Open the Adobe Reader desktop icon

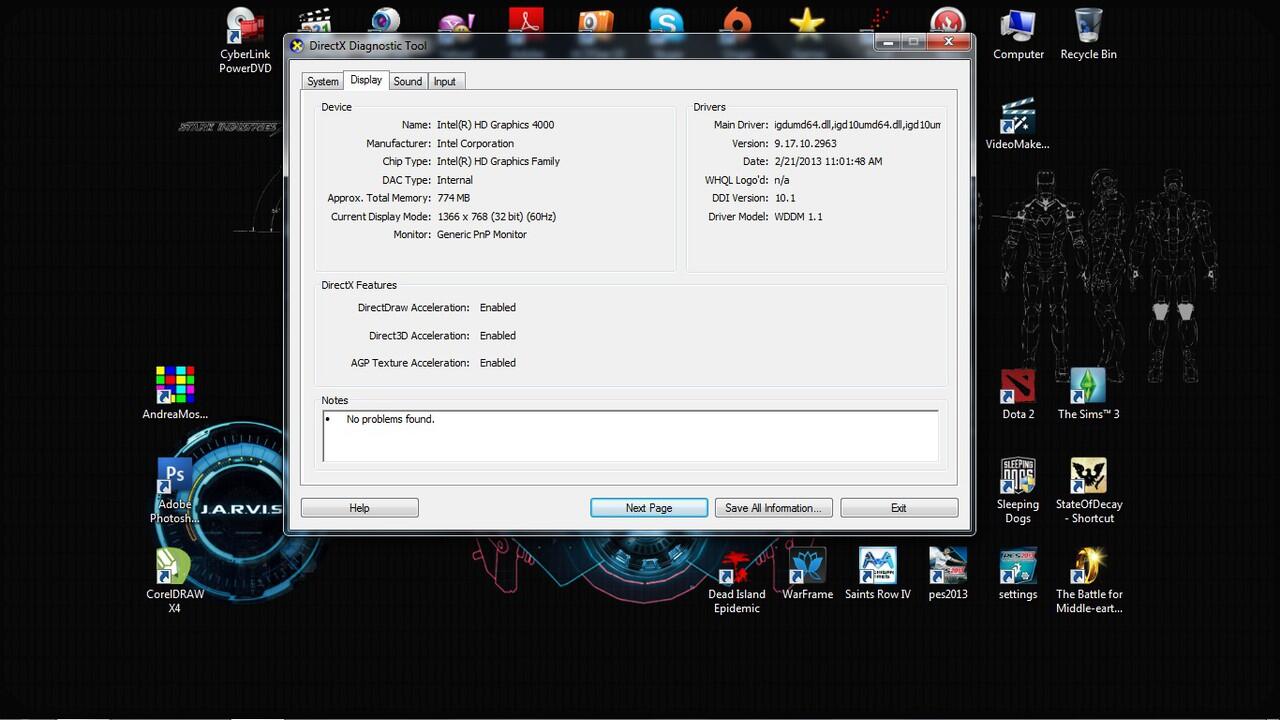[x=526, y=20]
